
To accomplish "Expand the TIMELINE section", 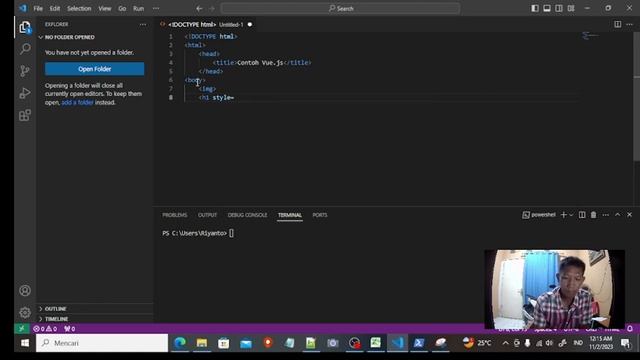I will 96,319.
